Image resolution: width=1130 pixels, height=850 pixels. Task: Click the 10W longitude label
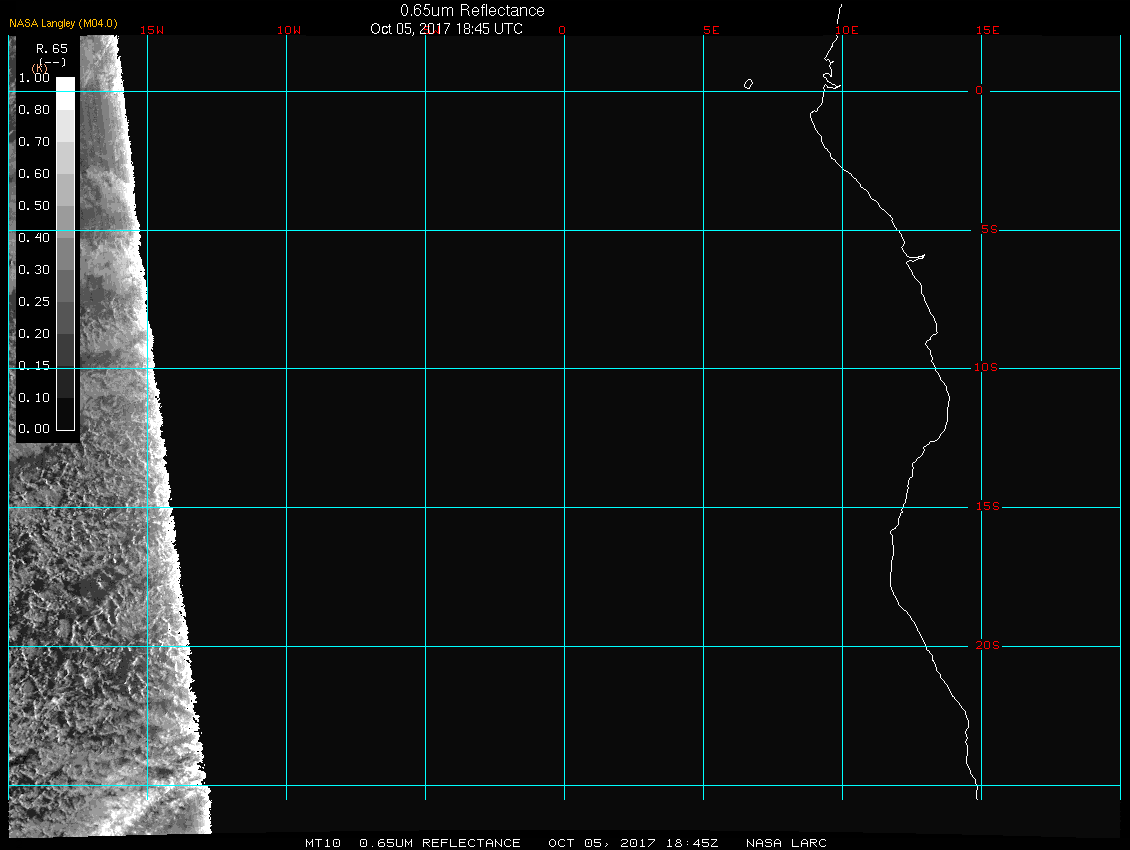coord(288,30)
